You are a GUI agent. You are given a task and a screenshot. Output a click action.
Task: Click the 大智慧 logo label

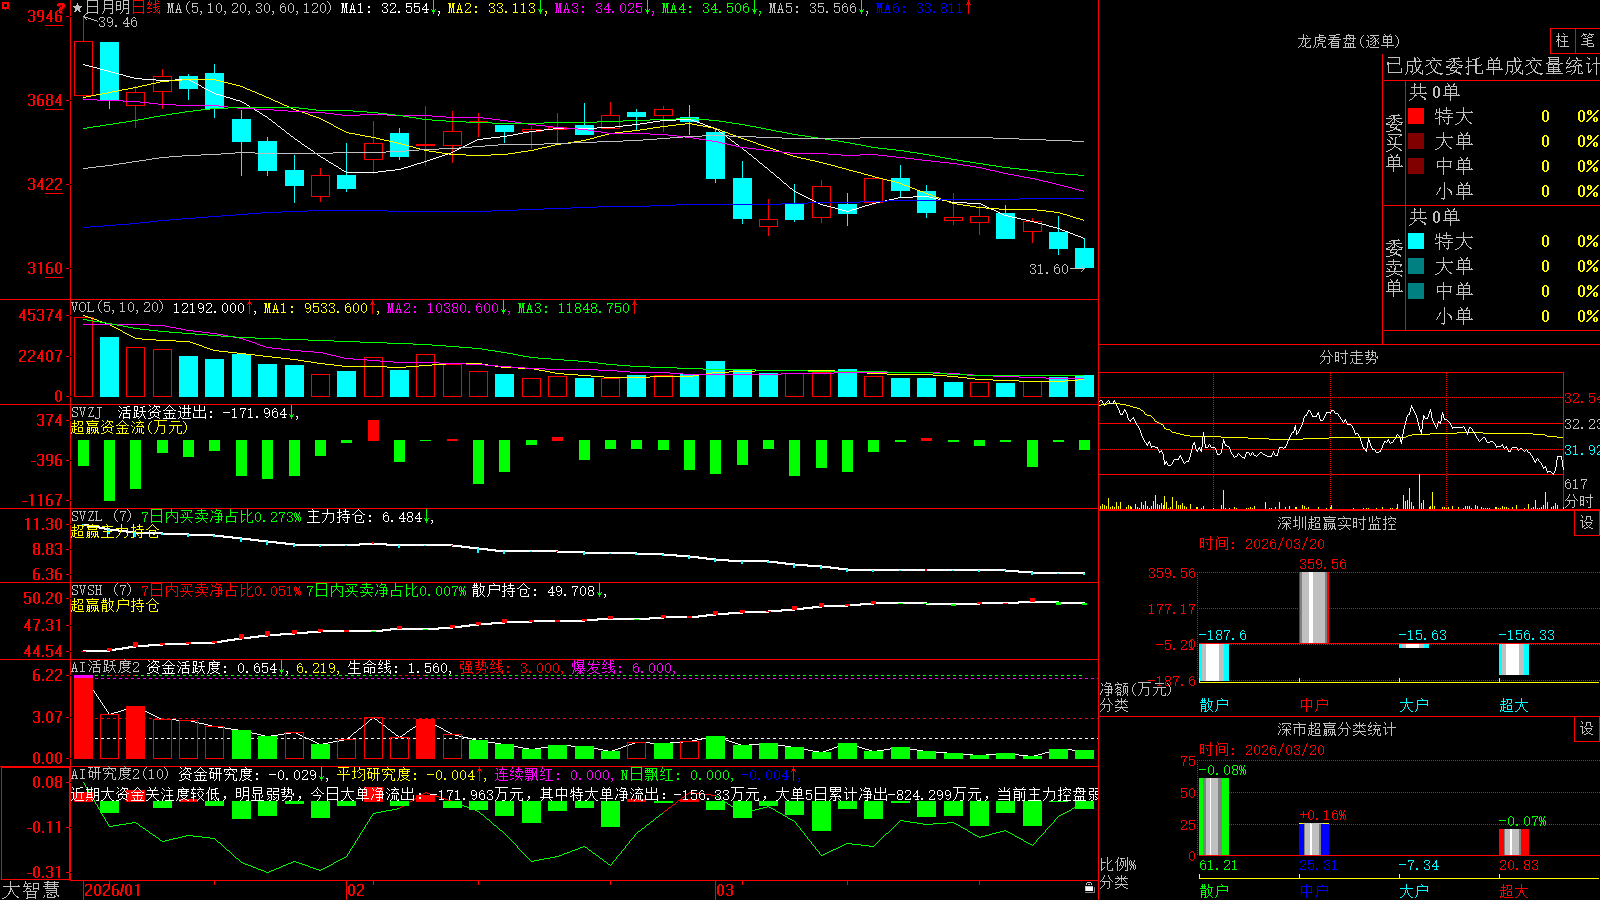(31, 890)
